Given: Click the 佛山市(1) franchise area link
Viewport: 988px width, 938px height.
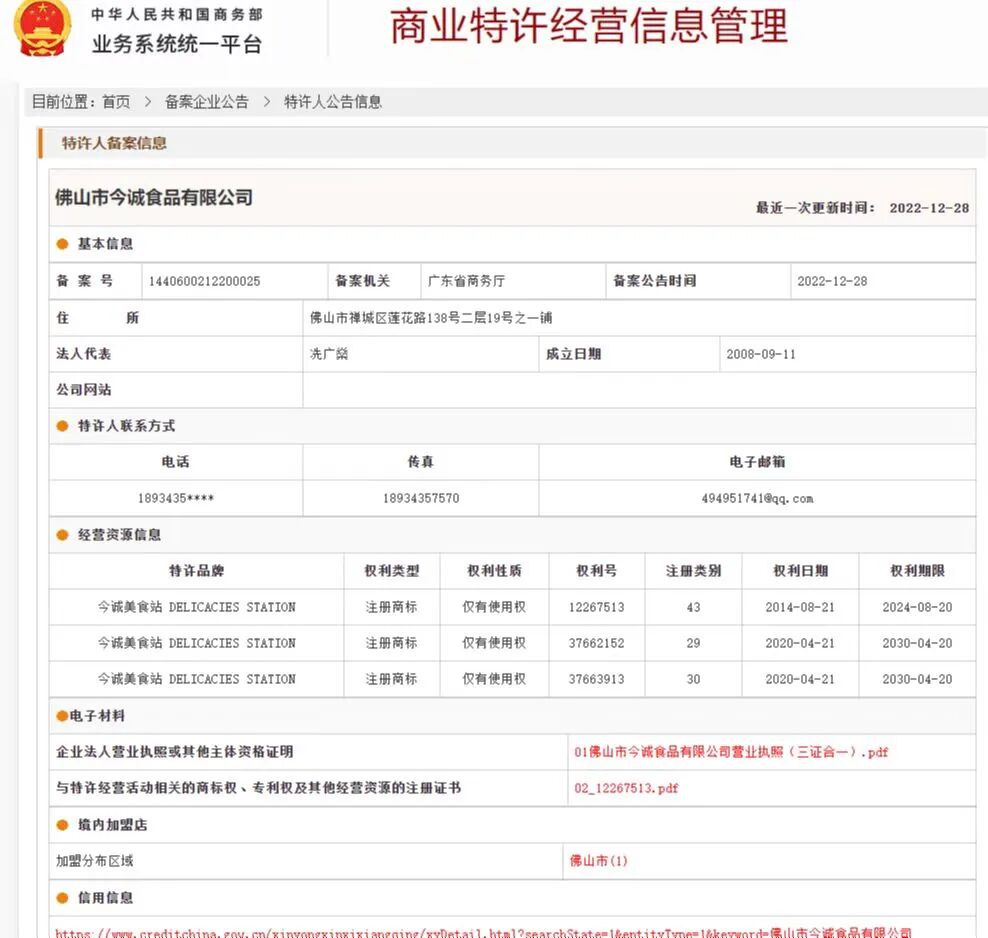Looking at the screenshot, I should coord(599,861).
